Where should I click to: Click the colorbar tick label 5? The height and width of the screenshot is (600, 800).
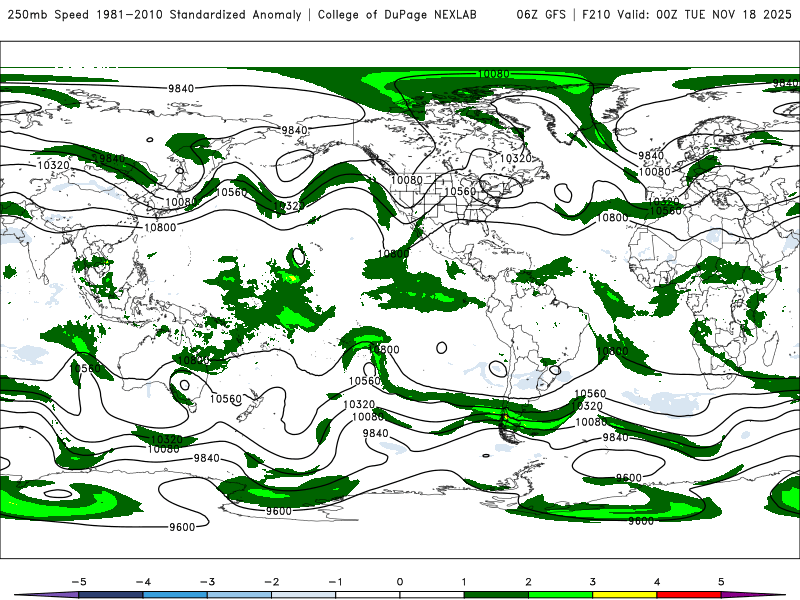click(x=721, y=582)
